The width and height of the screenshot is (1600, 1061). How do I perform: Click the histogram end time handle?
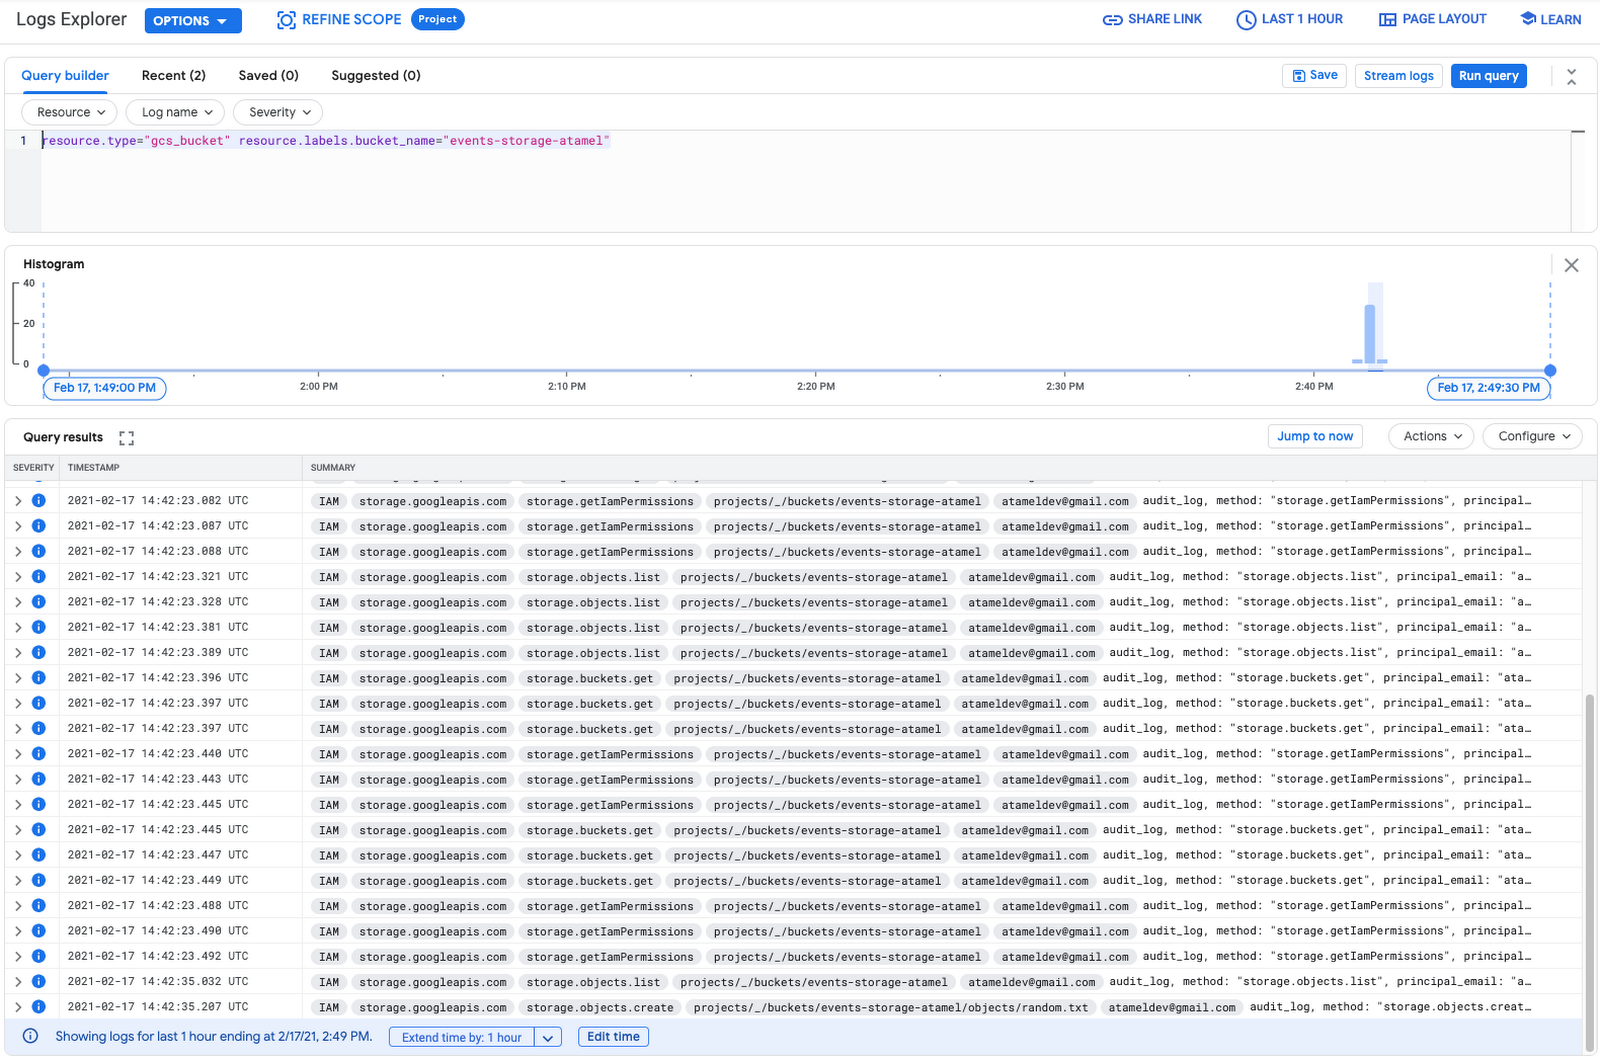click(1550, 370)
